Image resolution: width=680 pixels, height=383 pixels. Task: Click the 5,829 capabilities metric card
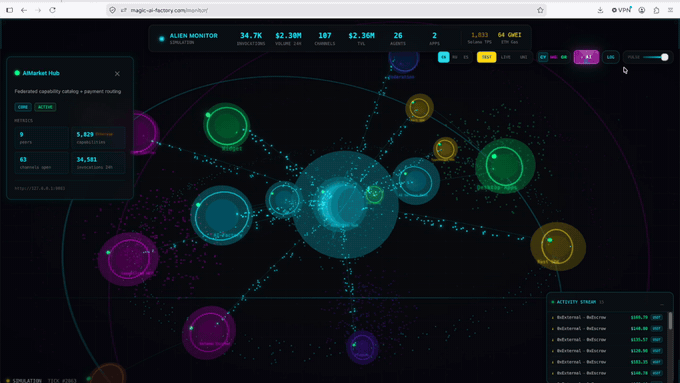(x=98, y=137)
